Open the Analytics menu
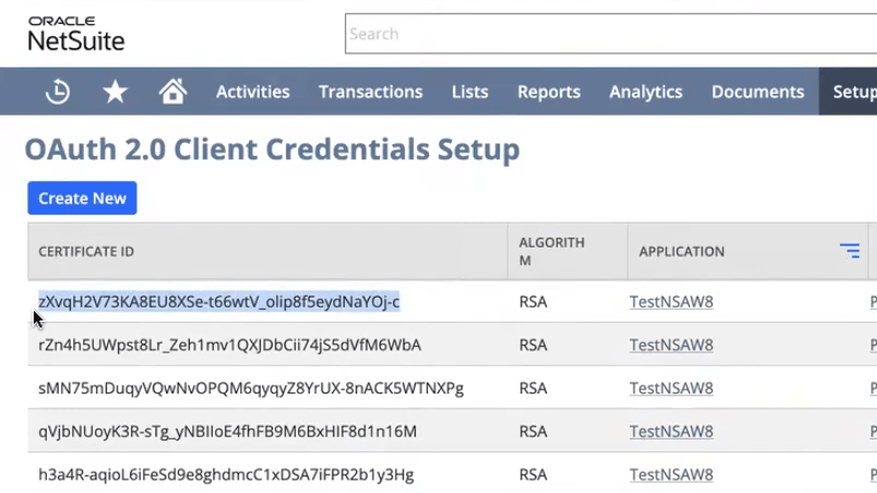 pos(646,92)
